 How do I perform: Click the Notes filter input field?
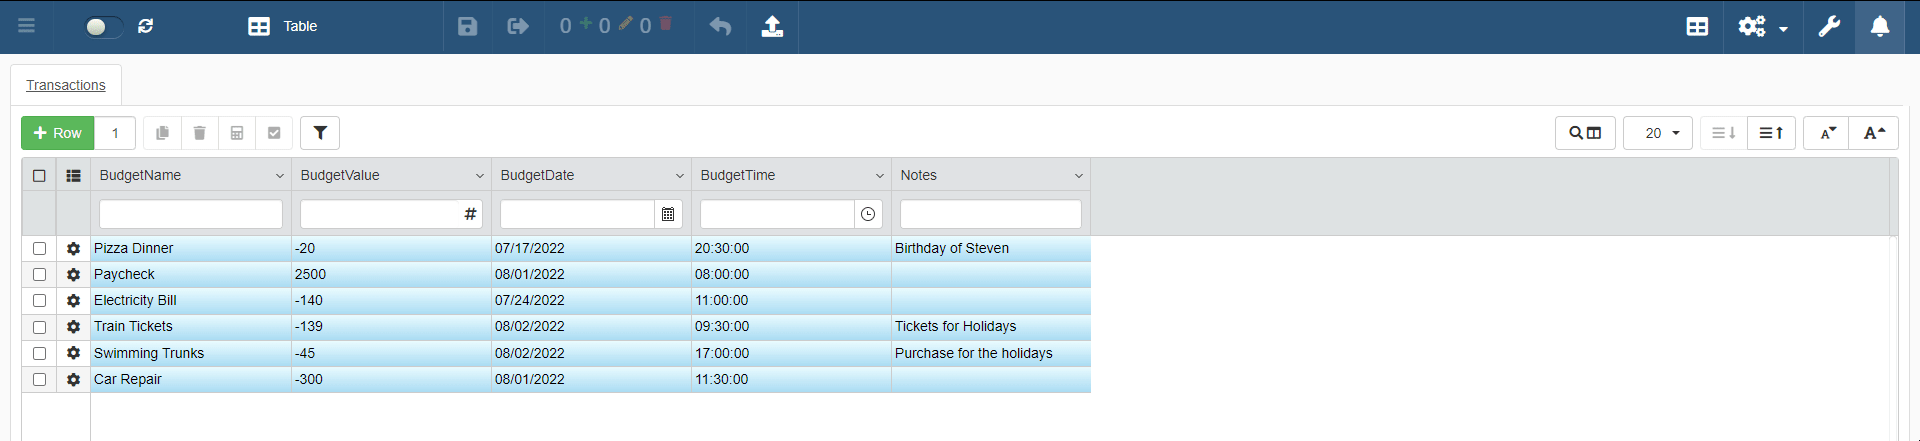(x=990, y=214)
